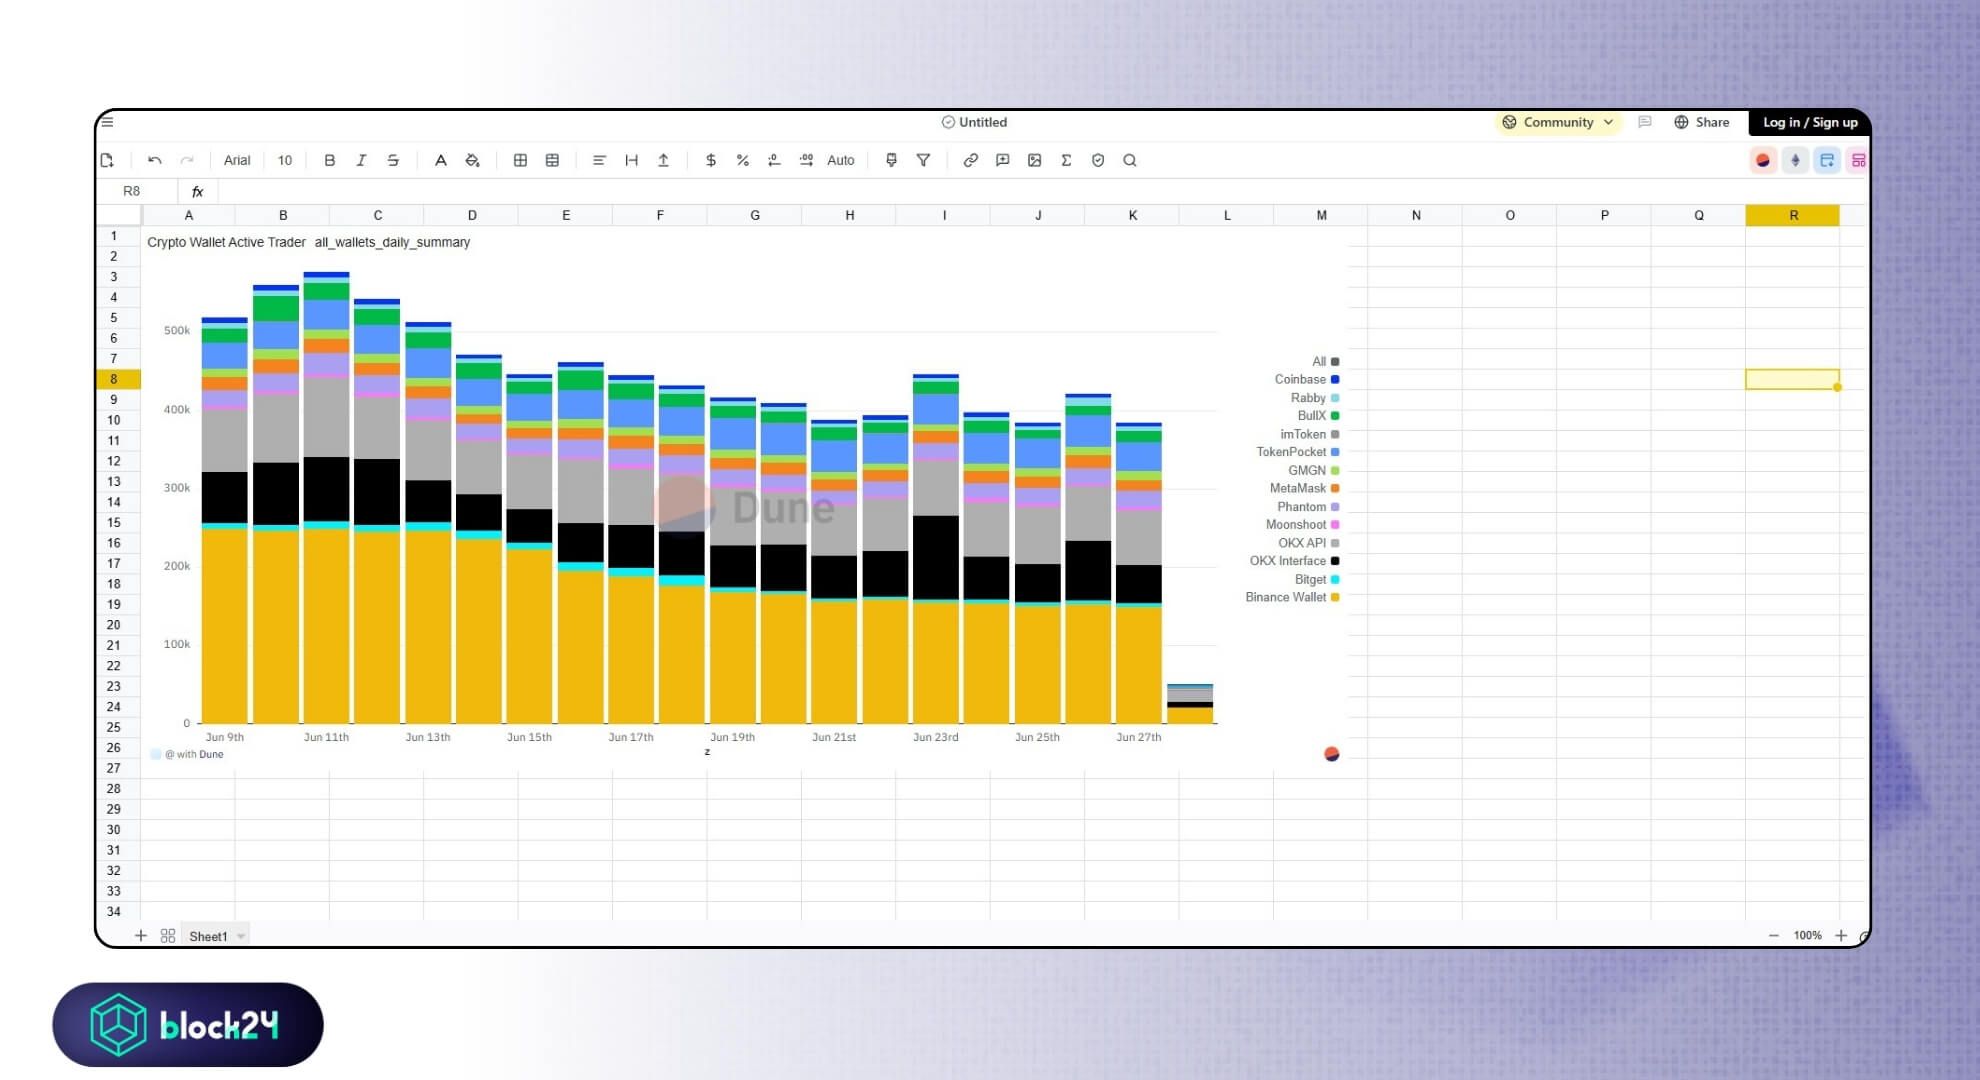1980x1080 pixels.
Task: Open the font size 10 dropdown
Action: click(285, 160)
